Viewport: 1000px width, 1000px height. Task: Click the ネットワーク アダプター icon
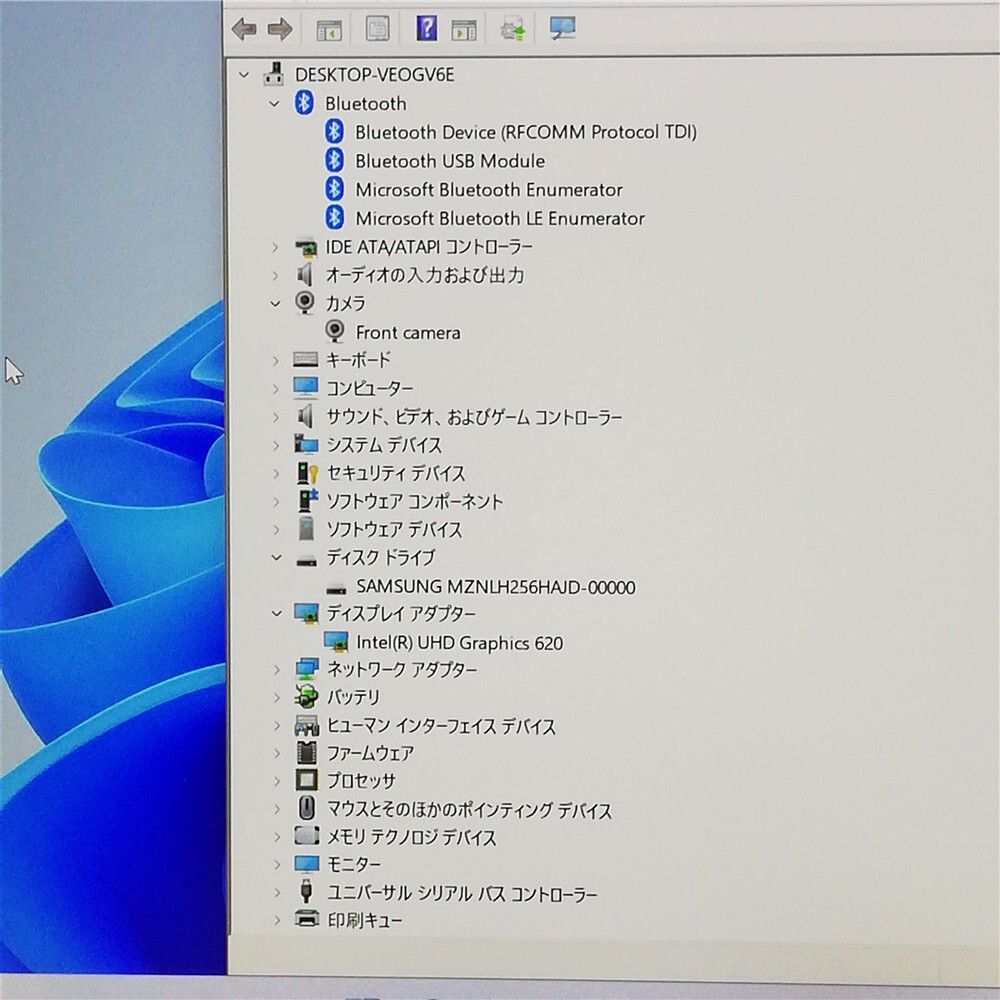point(307,669)
